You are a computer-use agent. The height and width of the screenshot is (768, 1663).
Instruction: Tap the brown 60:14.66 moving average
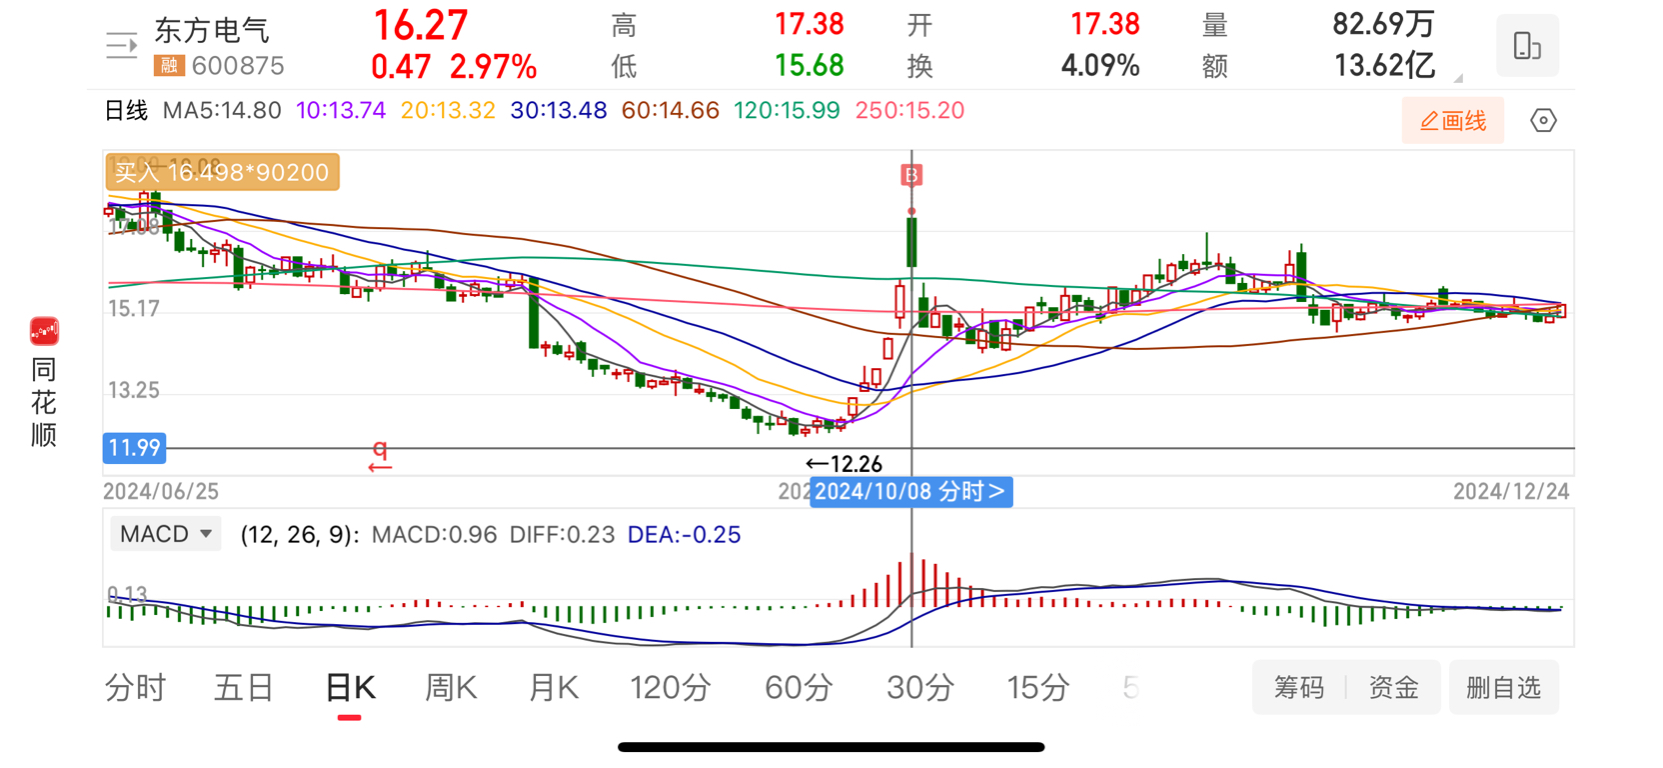coord(670,111)
